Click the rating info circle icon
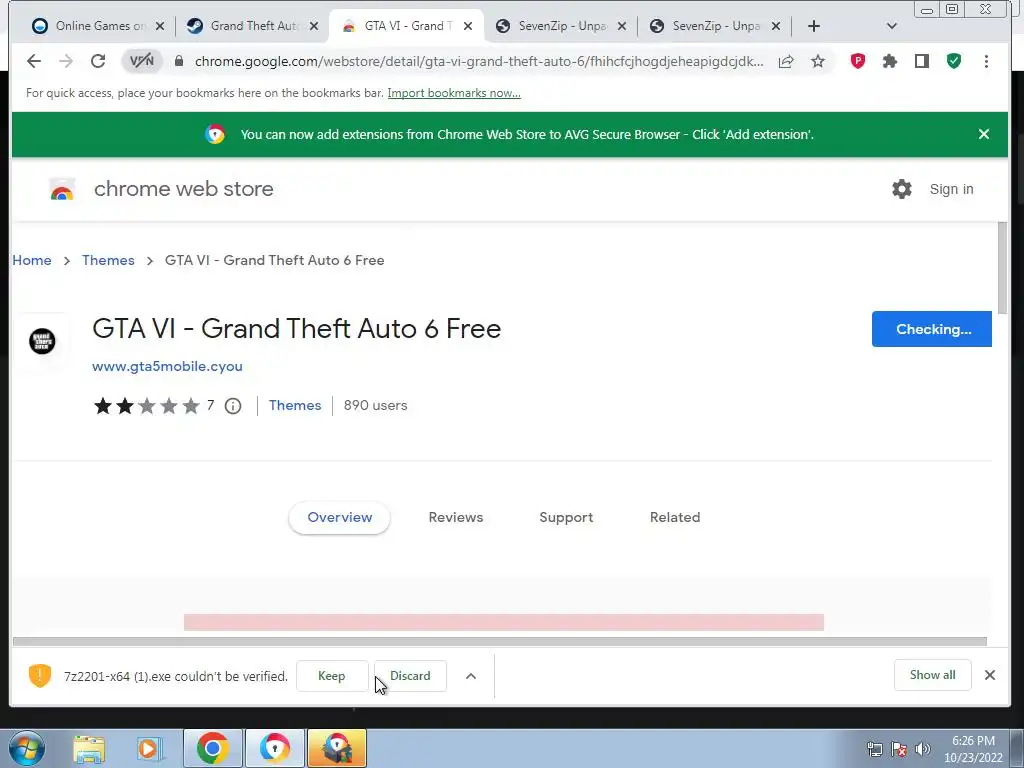 coord(233,406)
